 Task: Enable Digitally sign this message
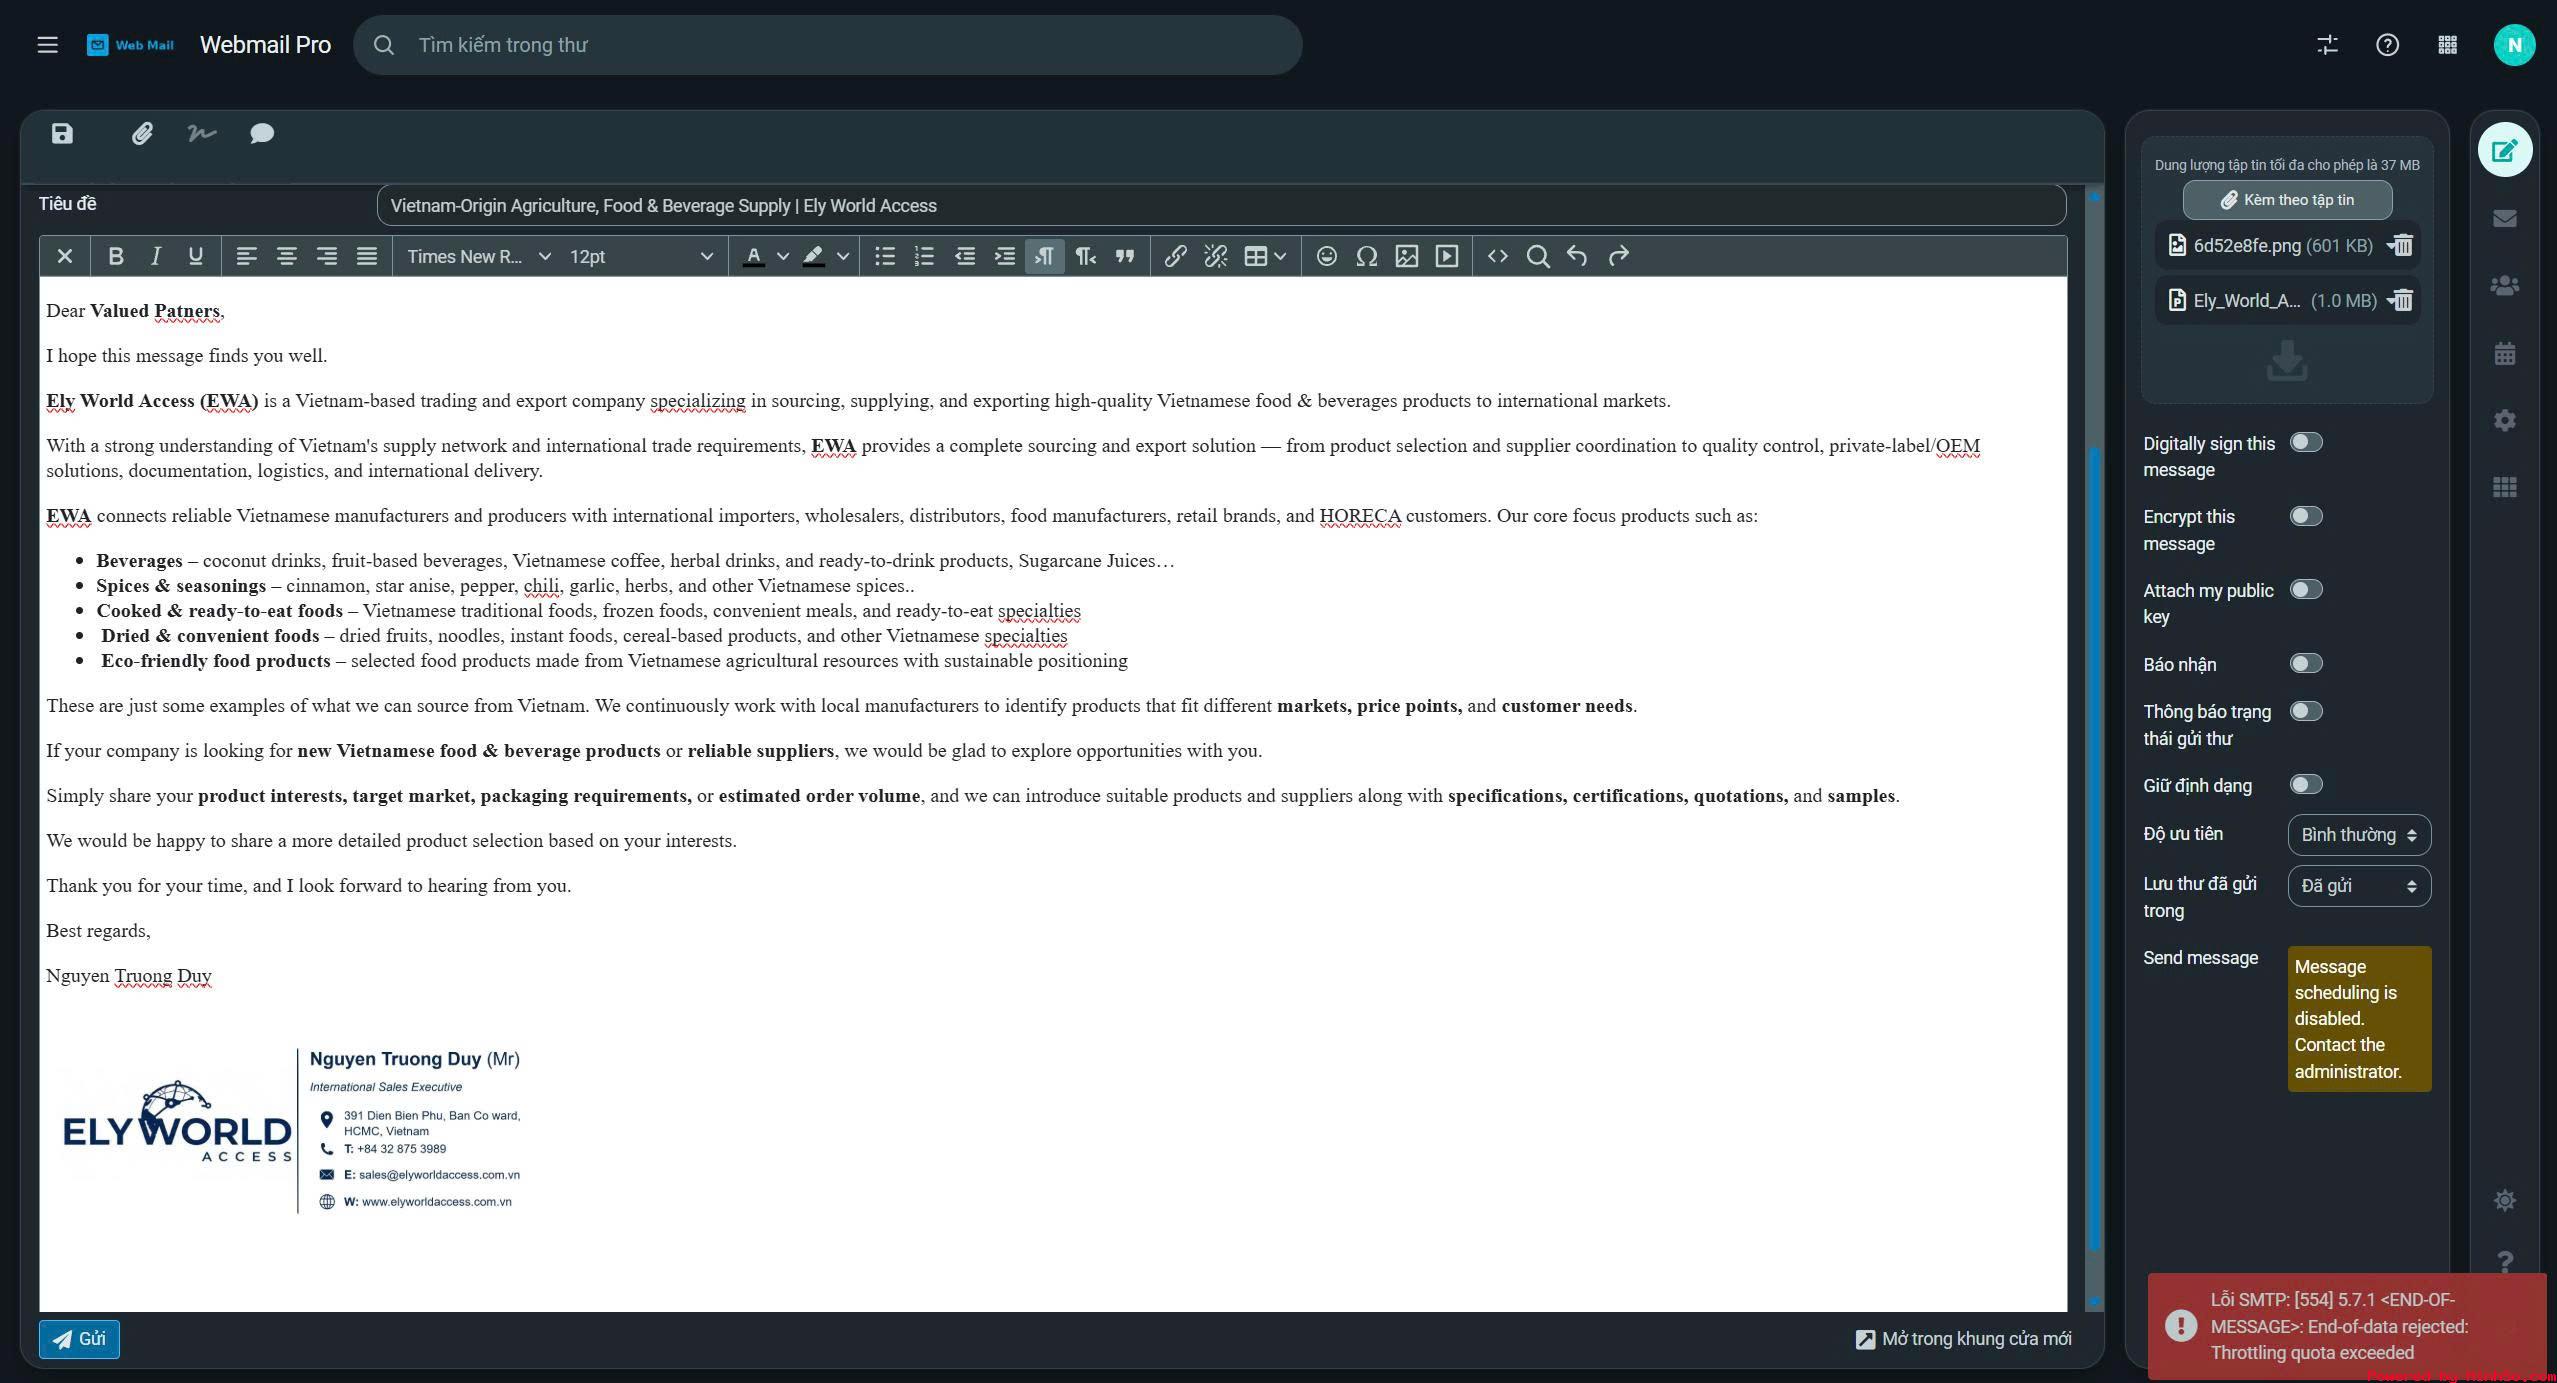tap(2306, 442)
